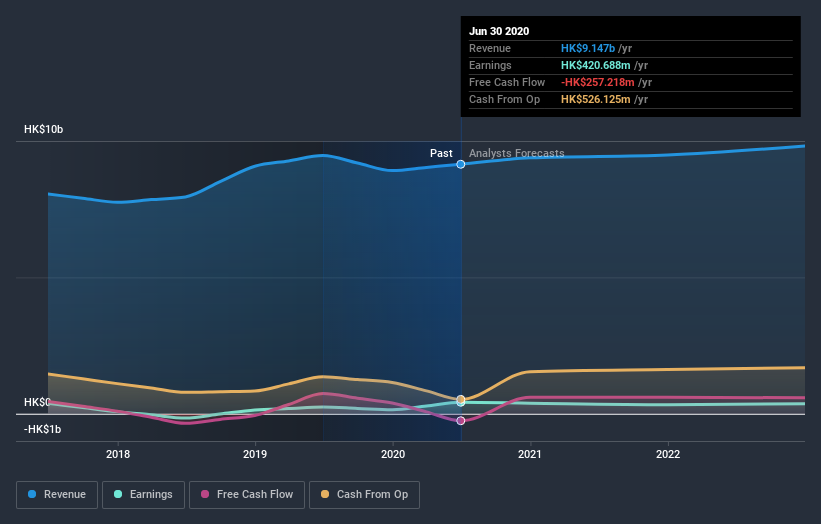
Task: Click the HK$420.688m earnings value
Action: [x=595, y=65]
